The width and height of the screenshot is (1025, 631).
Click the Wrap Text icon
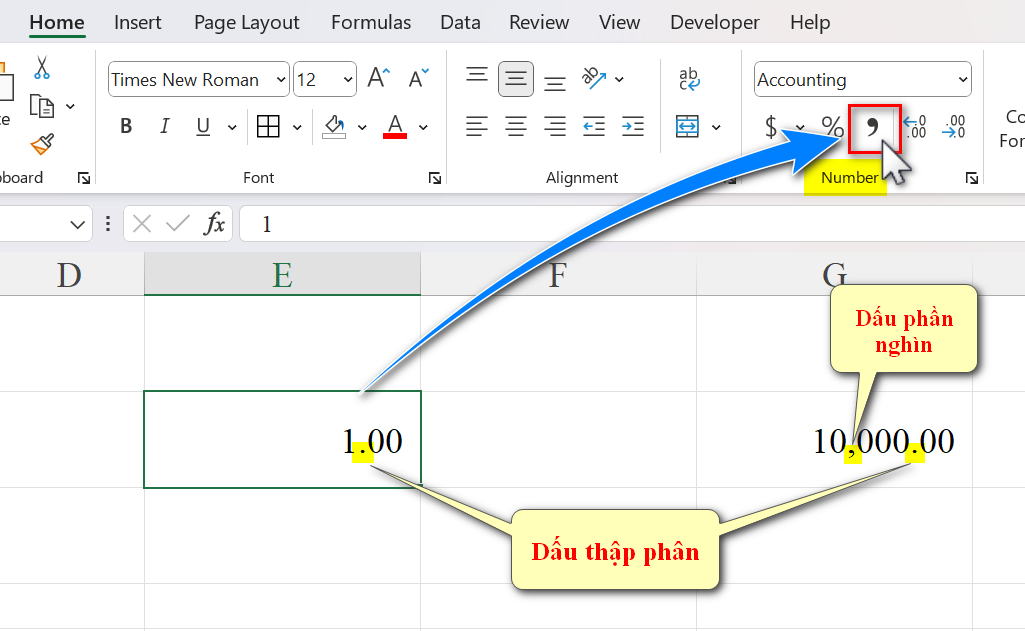[x=689, y=79]
